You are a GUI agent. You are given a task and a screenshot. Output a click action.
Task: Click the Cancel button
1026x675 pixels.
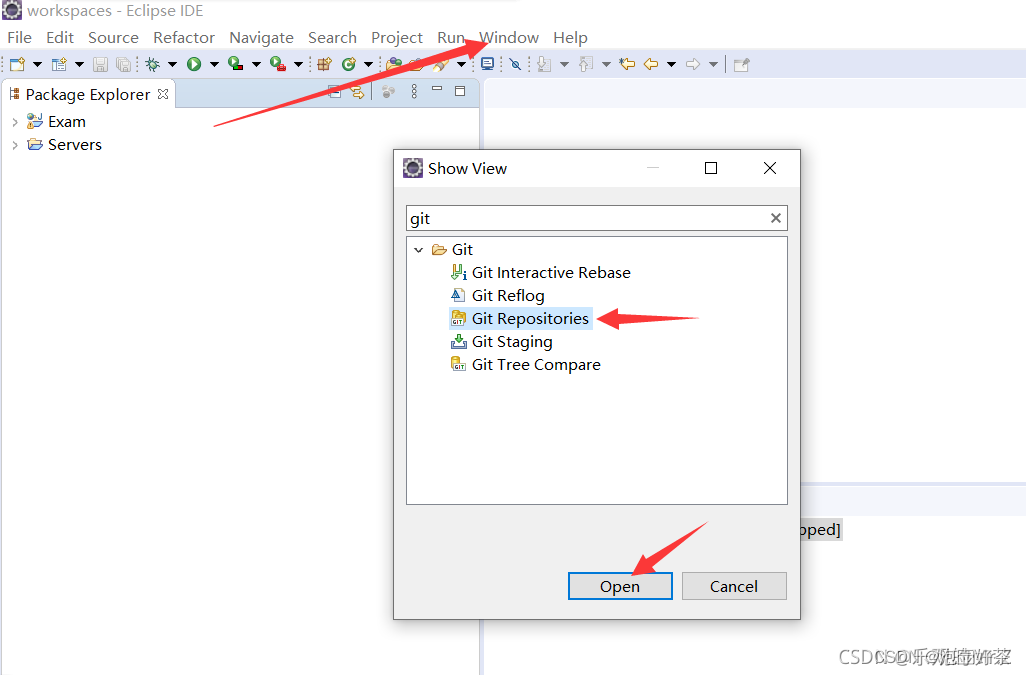click(734, 586)
